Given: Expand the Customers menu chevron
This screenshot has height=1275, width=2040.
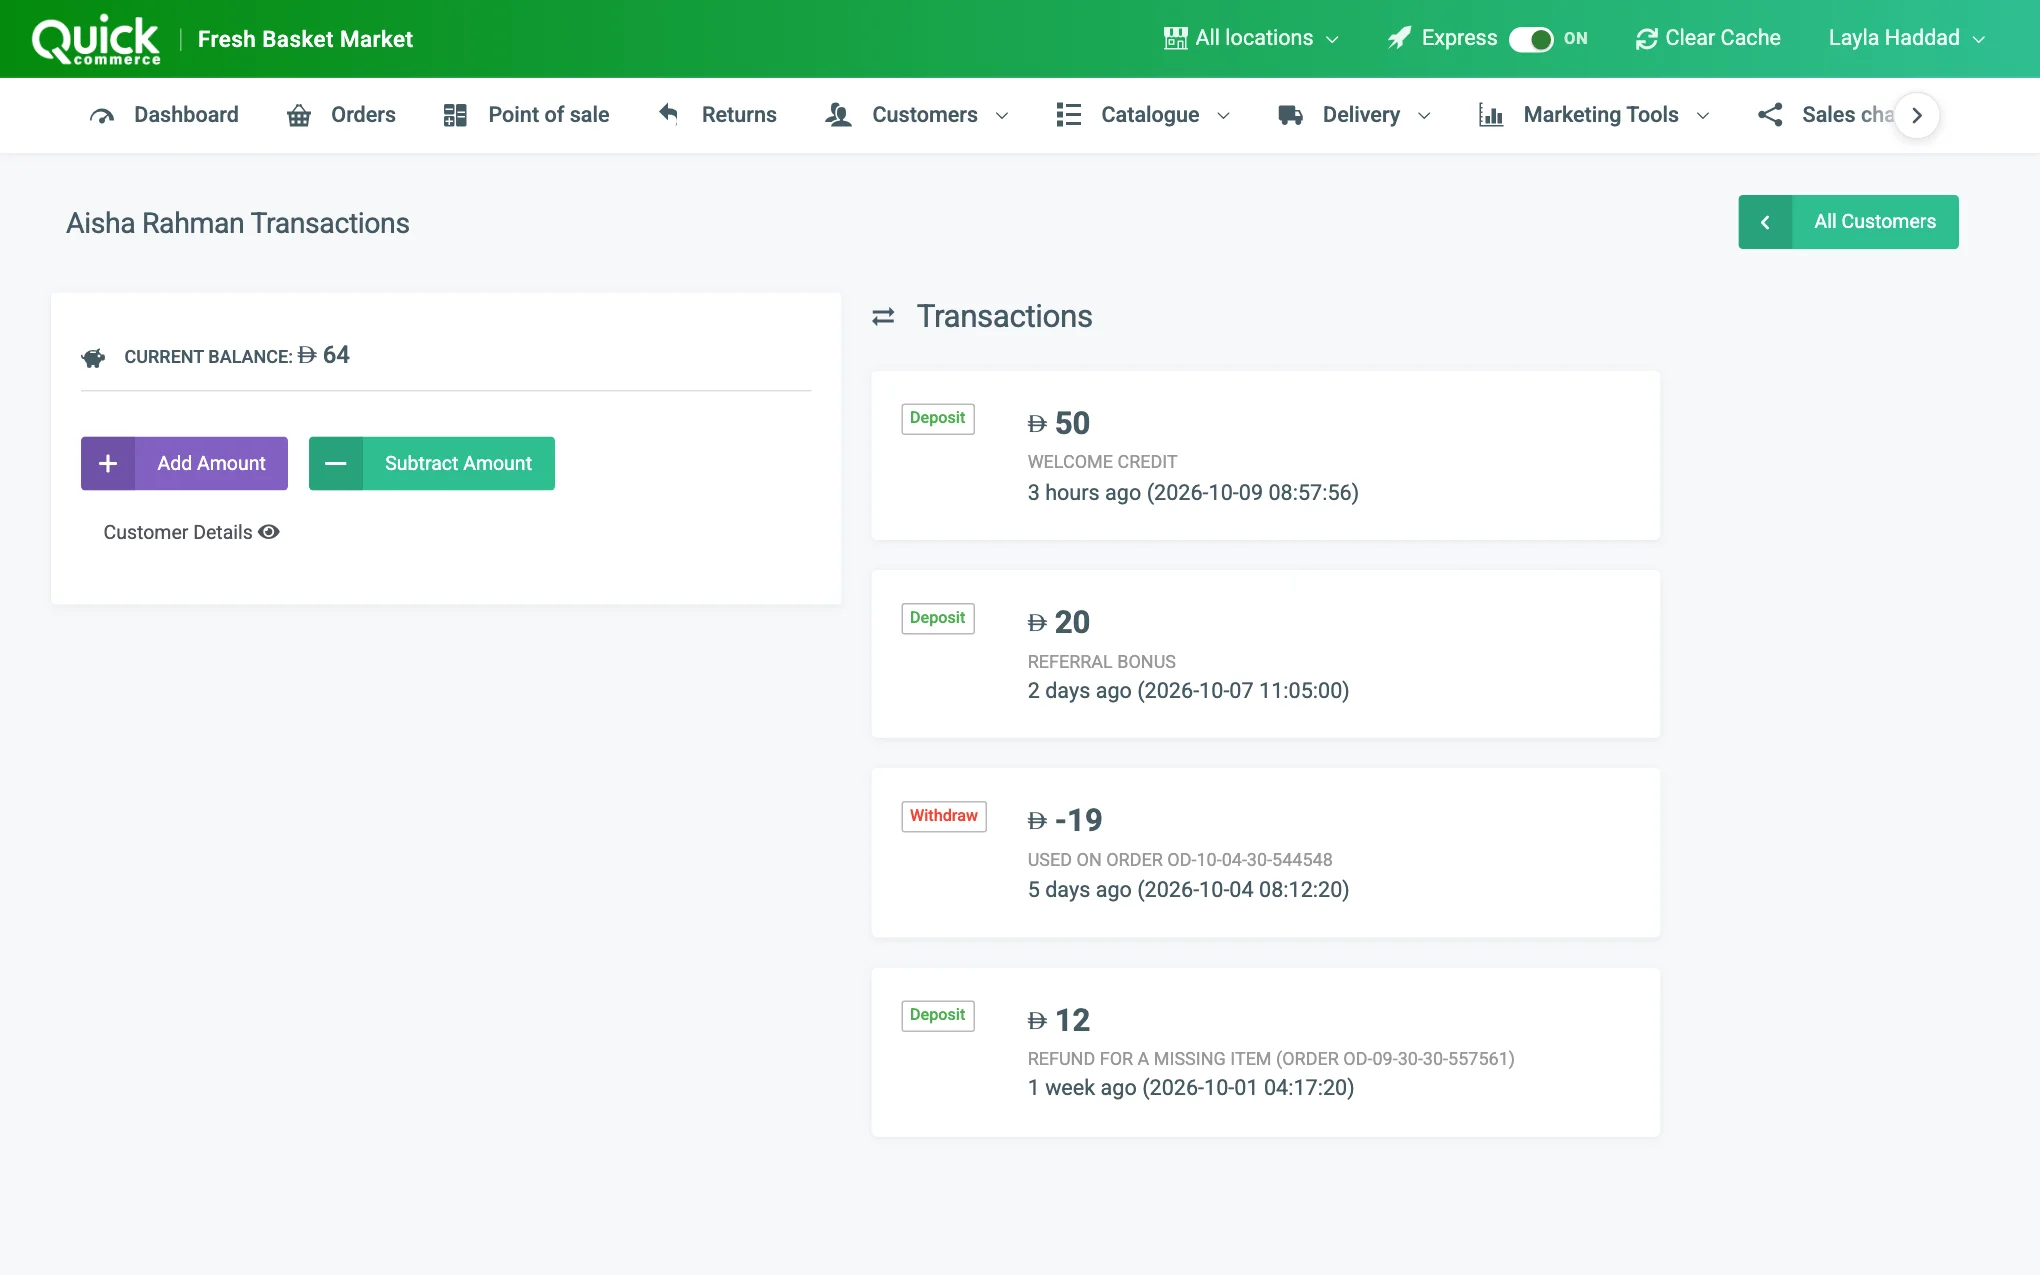Looking at the screenshot, I should tap(1002, 116).
